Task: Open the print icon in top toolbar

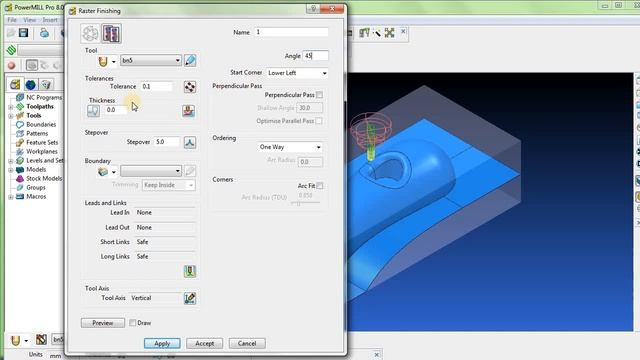Action: pos(44,33)
